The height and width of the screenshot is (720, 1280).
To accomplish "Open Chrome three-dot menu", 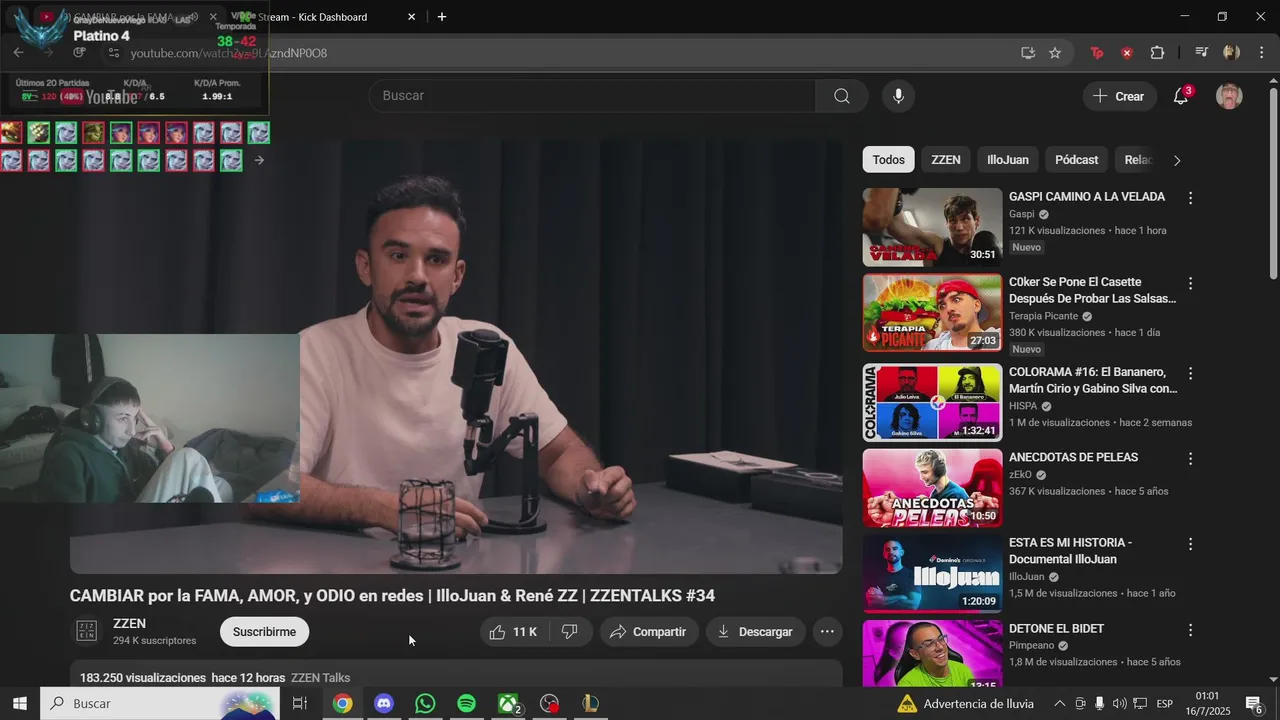I will (1260, 53).
